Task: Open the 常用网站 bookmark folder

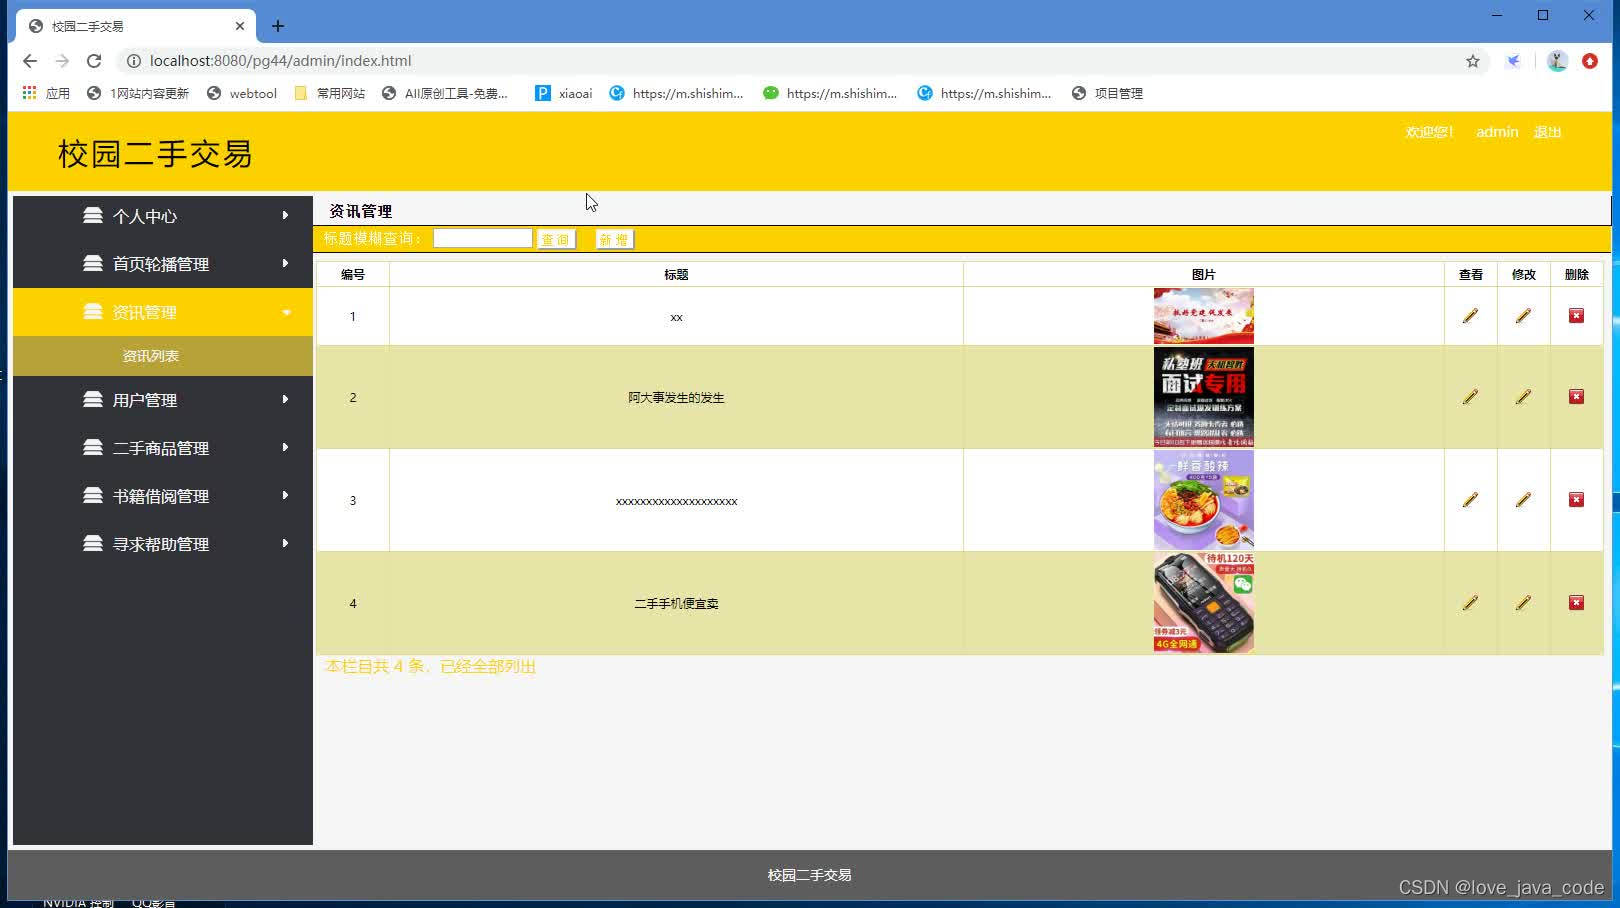Action: tap(330, 93)
